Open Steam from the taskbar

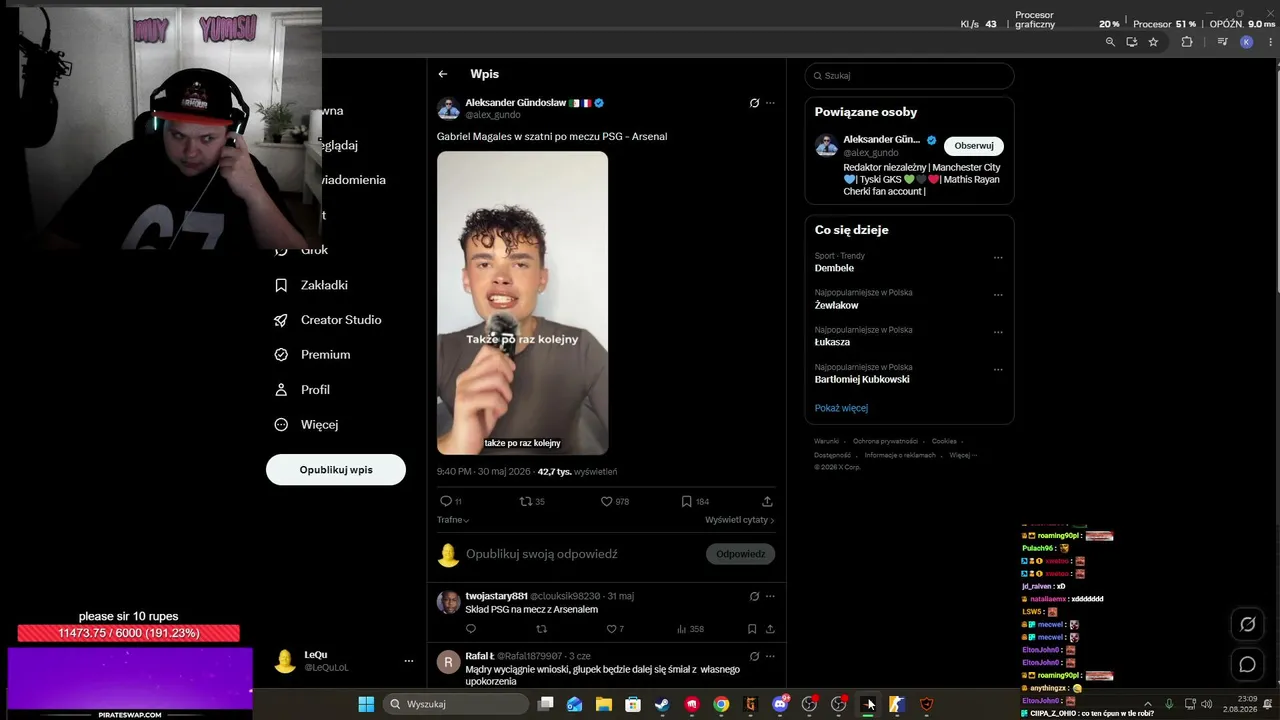coord(662,704)
